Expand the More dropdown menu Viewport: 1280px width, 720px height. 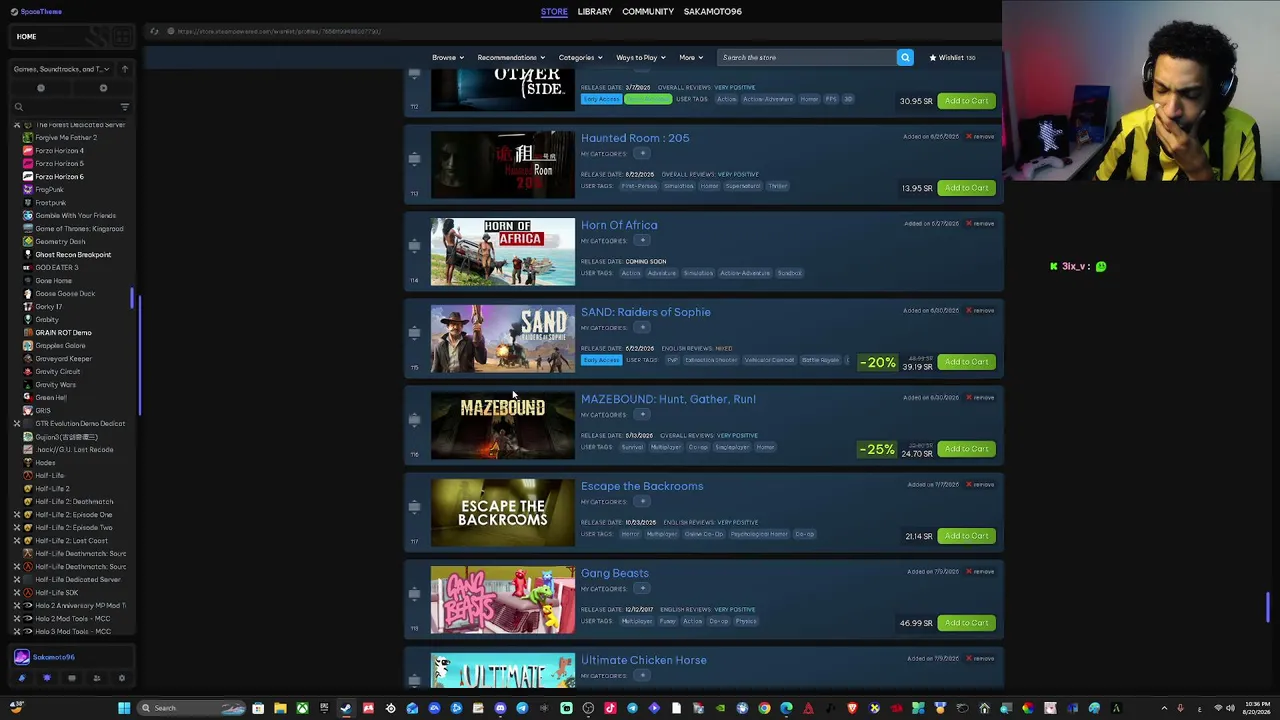pos(691,57)
